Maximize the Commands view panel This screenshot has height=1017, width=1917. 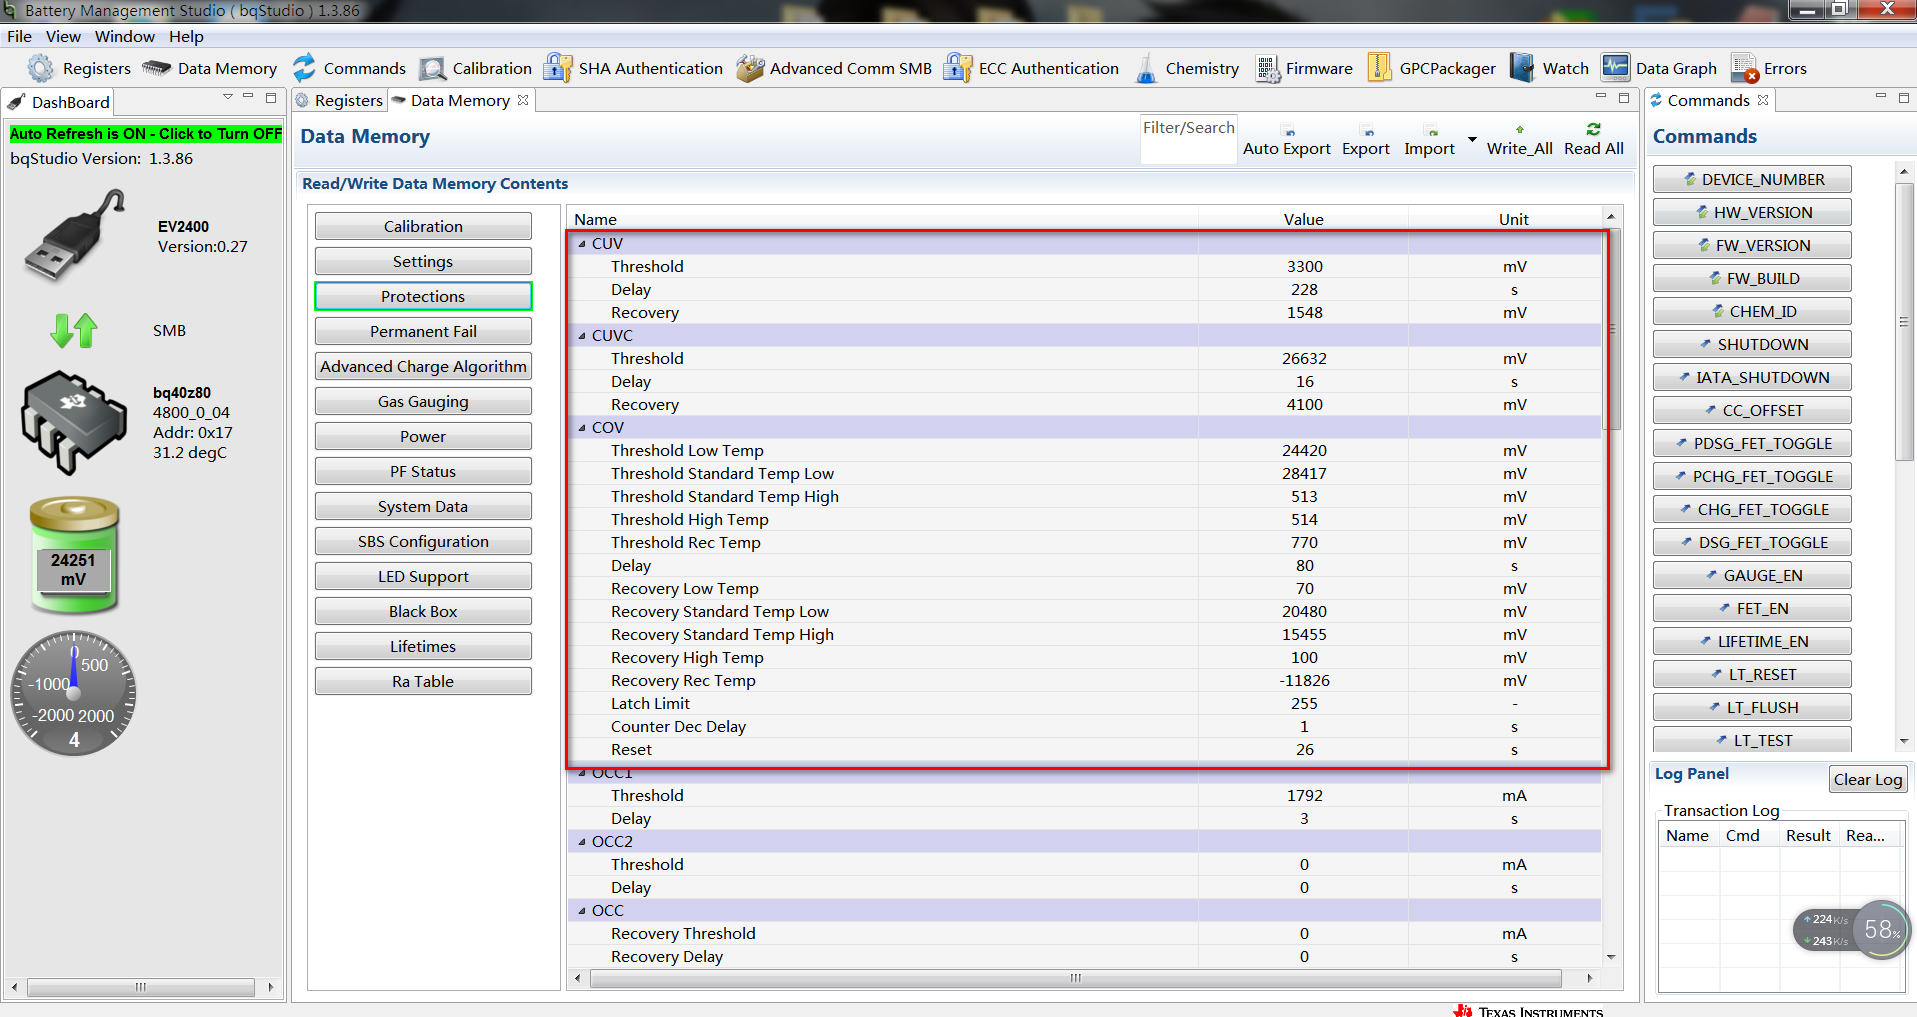click(1904, 97)
